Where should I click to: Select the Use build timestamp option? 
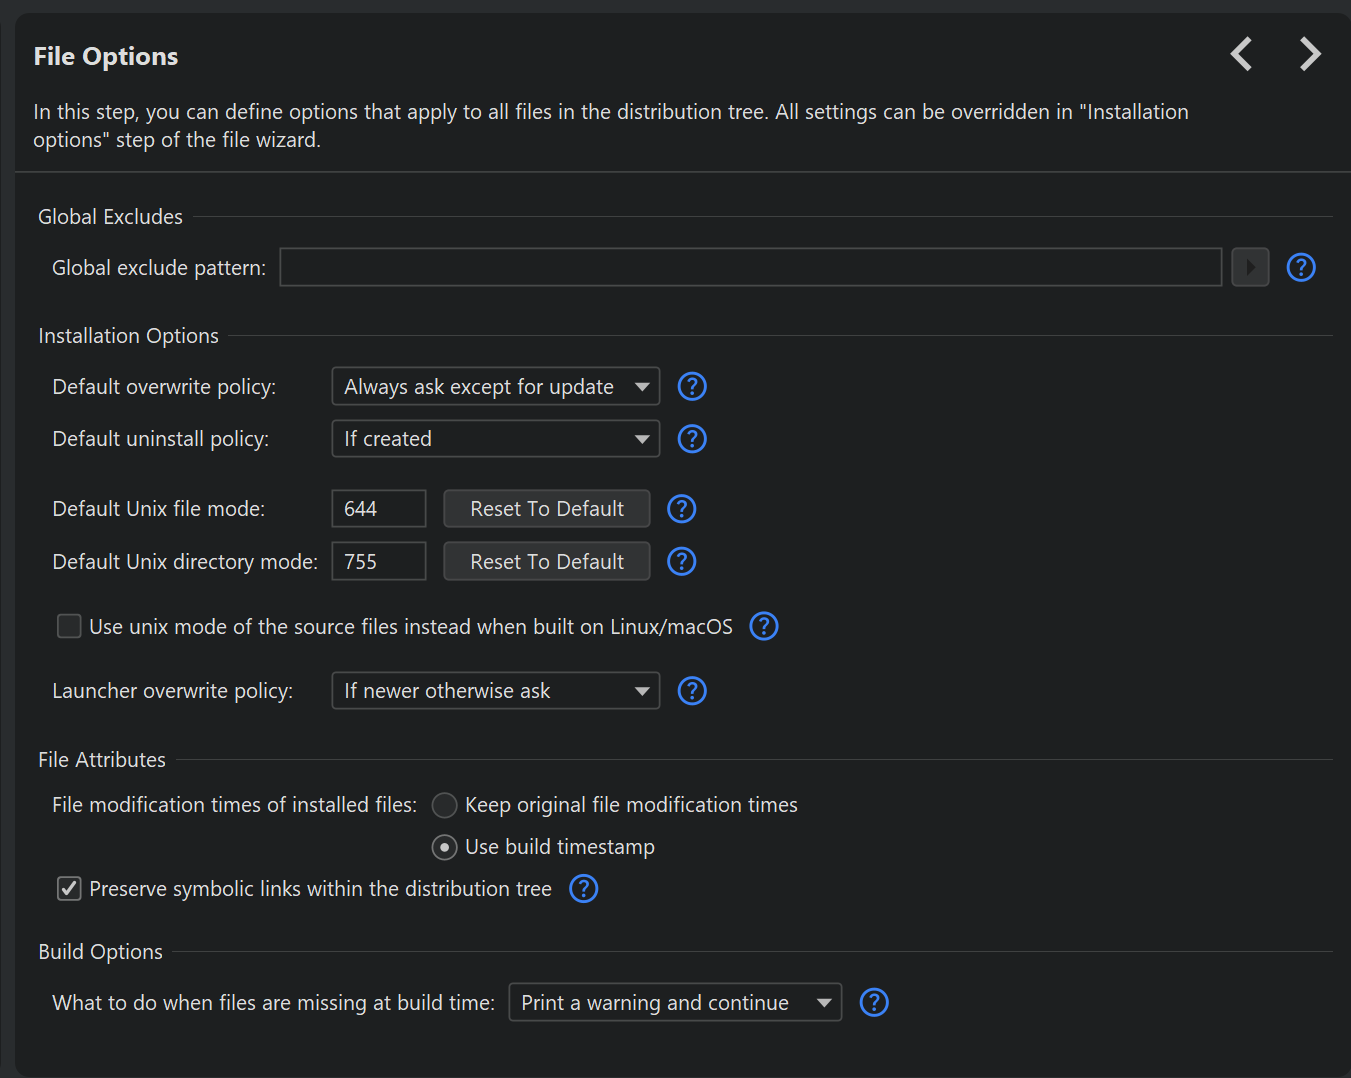pyautogui.click(x=445, y=848)
